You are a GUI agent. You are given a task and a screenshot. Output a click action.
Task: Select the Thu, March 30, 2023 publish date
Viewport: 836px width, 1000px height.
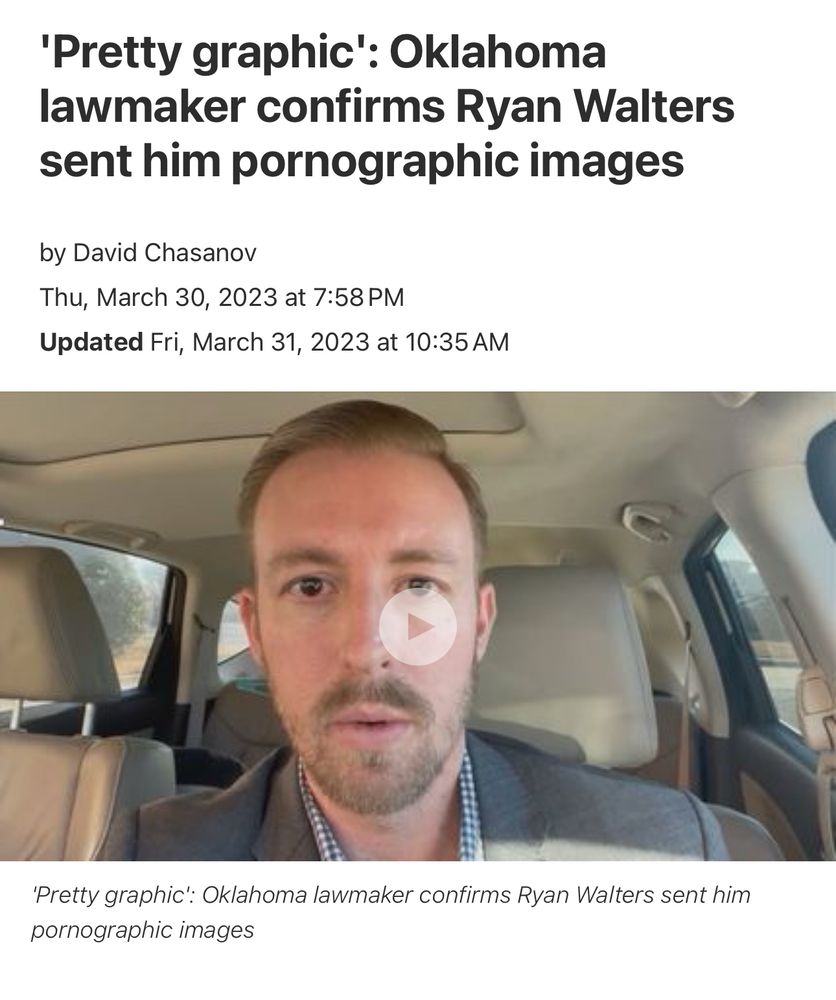tap(159, 298)
